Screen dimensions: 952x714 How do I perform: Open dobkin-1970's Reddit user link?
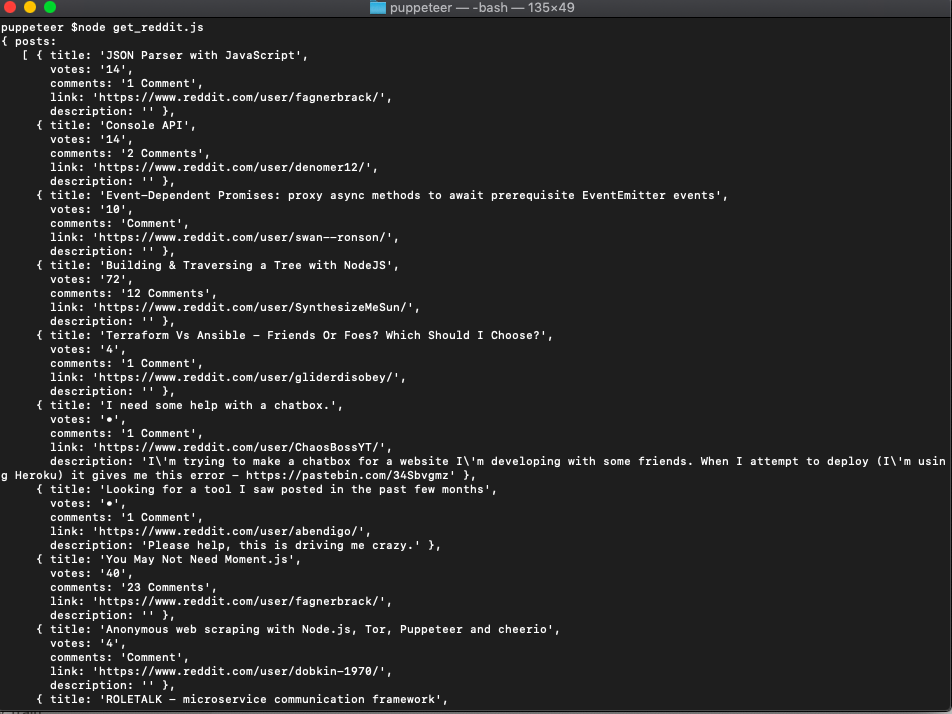coord(246,671)
